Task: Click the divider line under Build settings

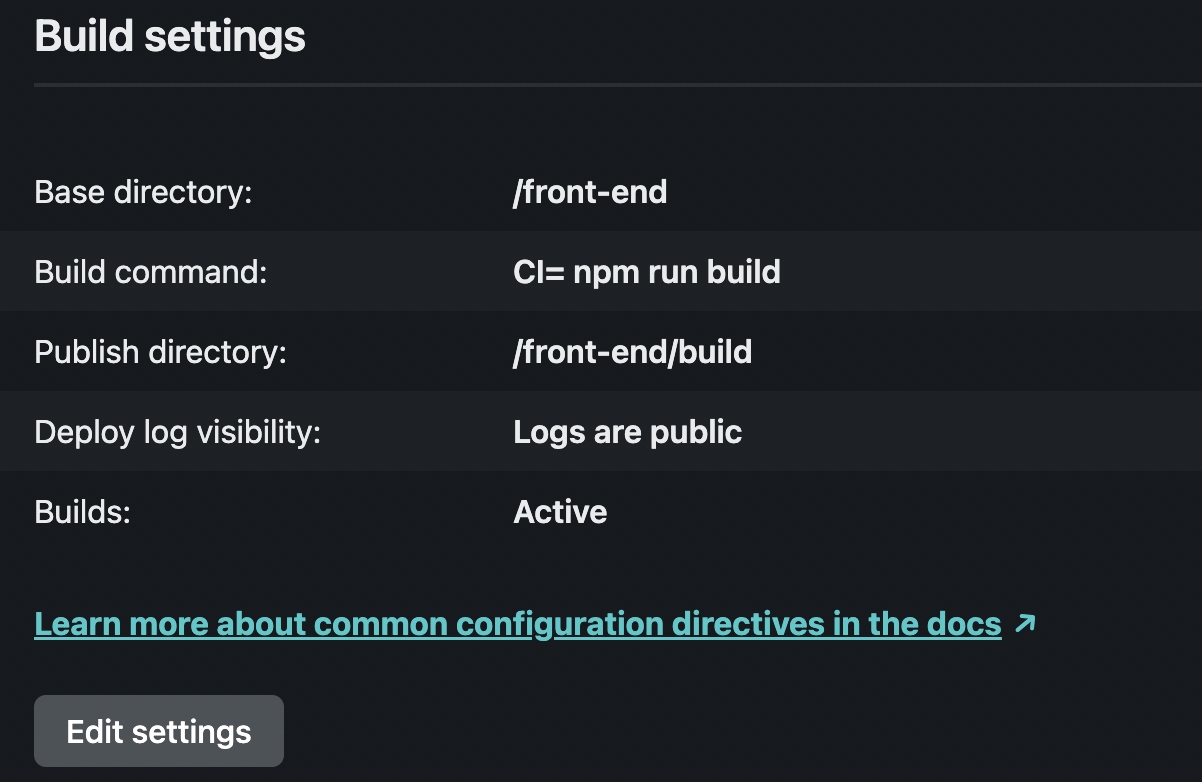Action: (x=600, y=85)
